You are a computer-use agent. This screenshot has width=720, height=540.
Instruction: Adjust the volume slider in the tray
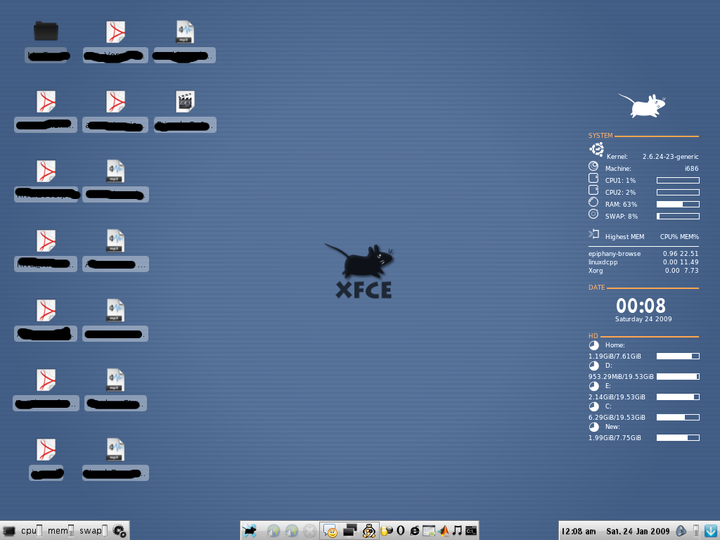point(696,531)
